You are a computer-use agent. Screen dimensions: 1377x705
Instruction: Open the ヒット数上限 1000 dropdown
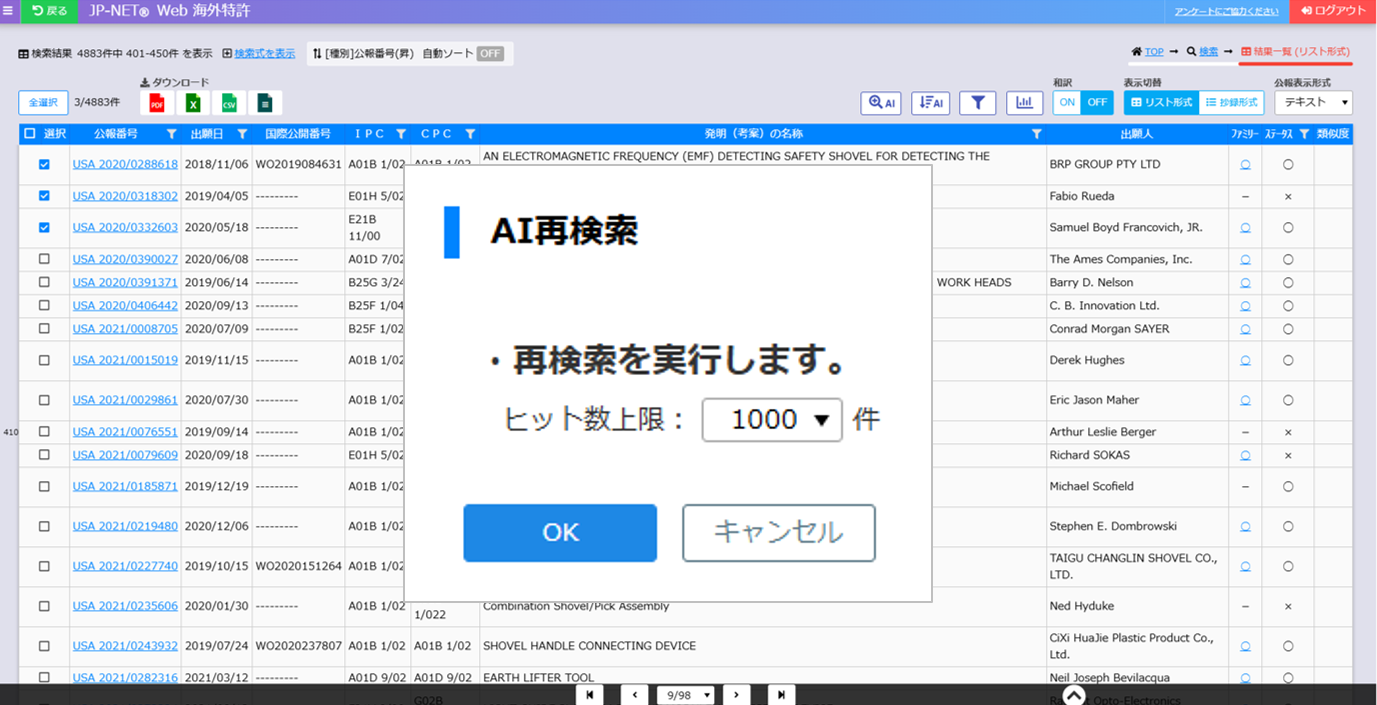772,420
